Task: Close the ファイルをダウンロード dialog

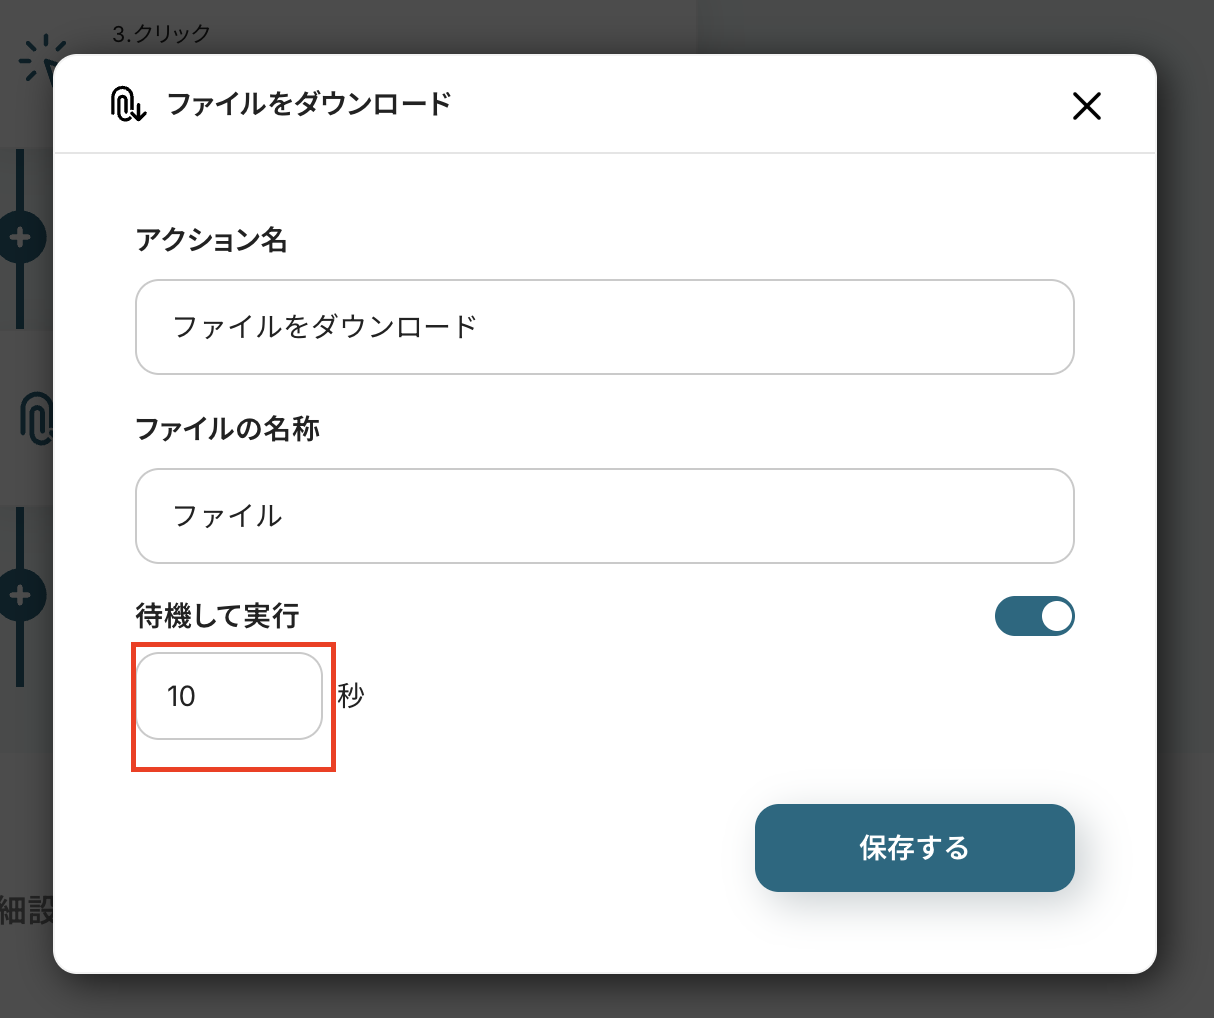Action: click(1086, 106)
